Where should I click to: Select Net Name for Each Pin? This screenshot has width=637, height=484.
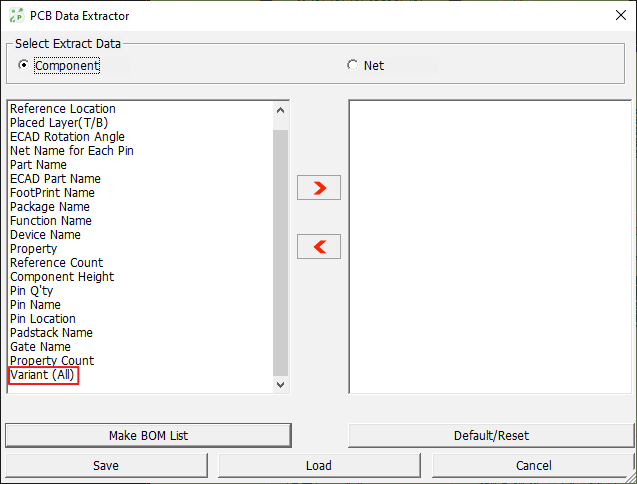click(71, 151)
